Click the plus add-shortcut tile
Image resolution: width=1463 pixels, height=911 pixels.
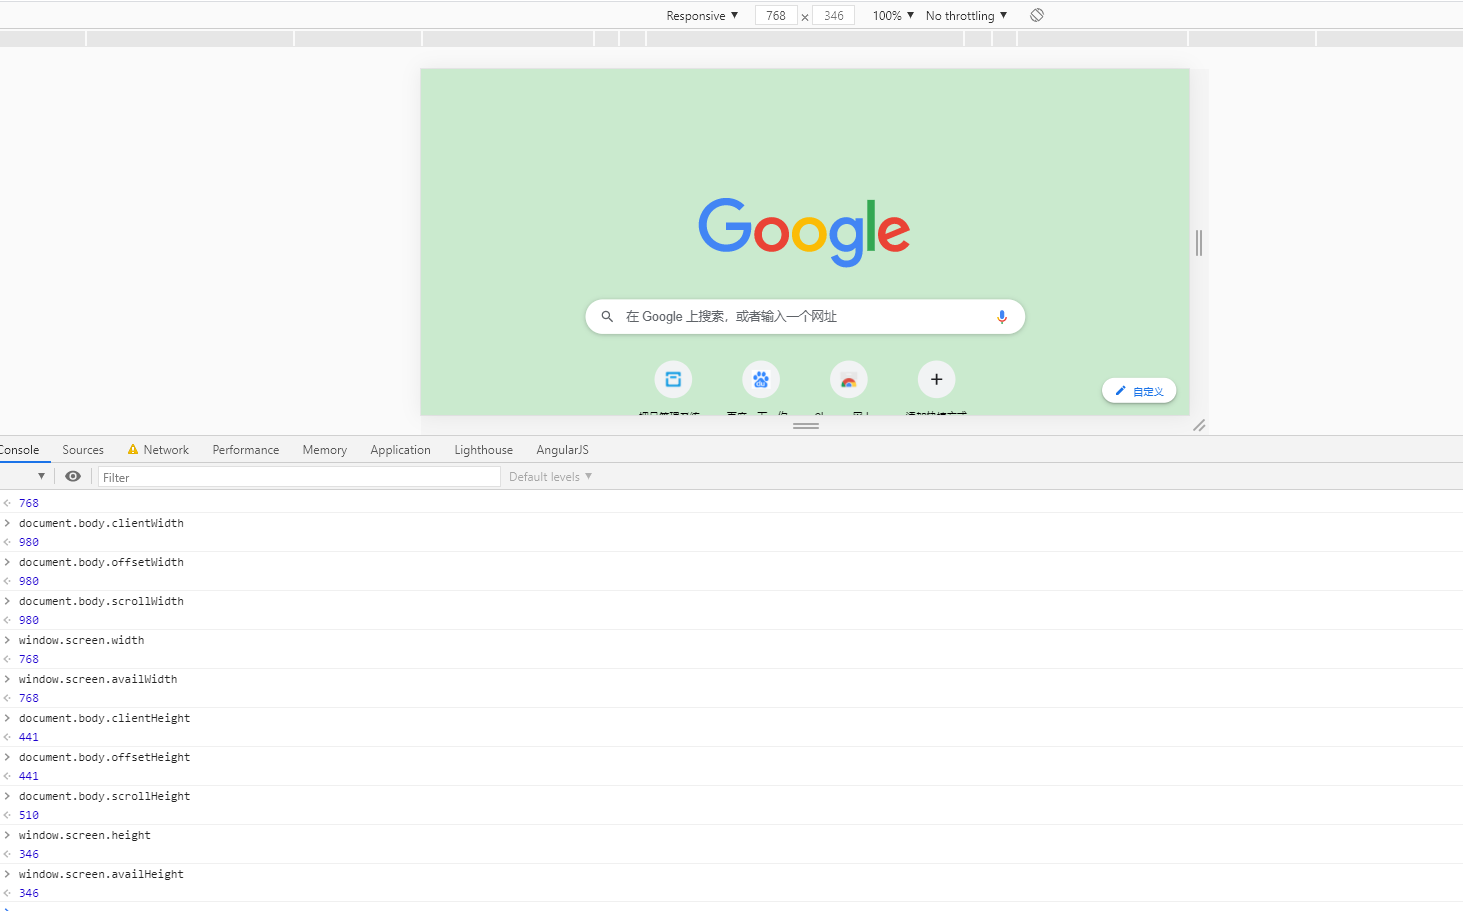[x=937, y=379]
